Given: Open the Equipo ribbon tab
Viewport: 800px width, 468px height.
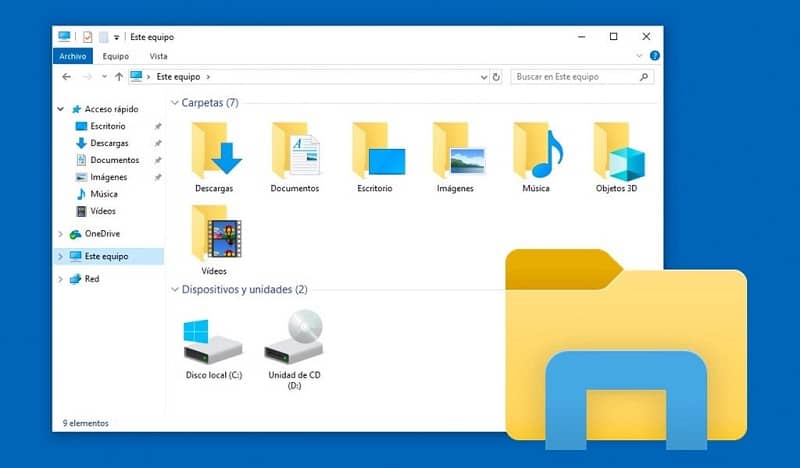Looking at the screenshot, I should [x=116, y=56].
